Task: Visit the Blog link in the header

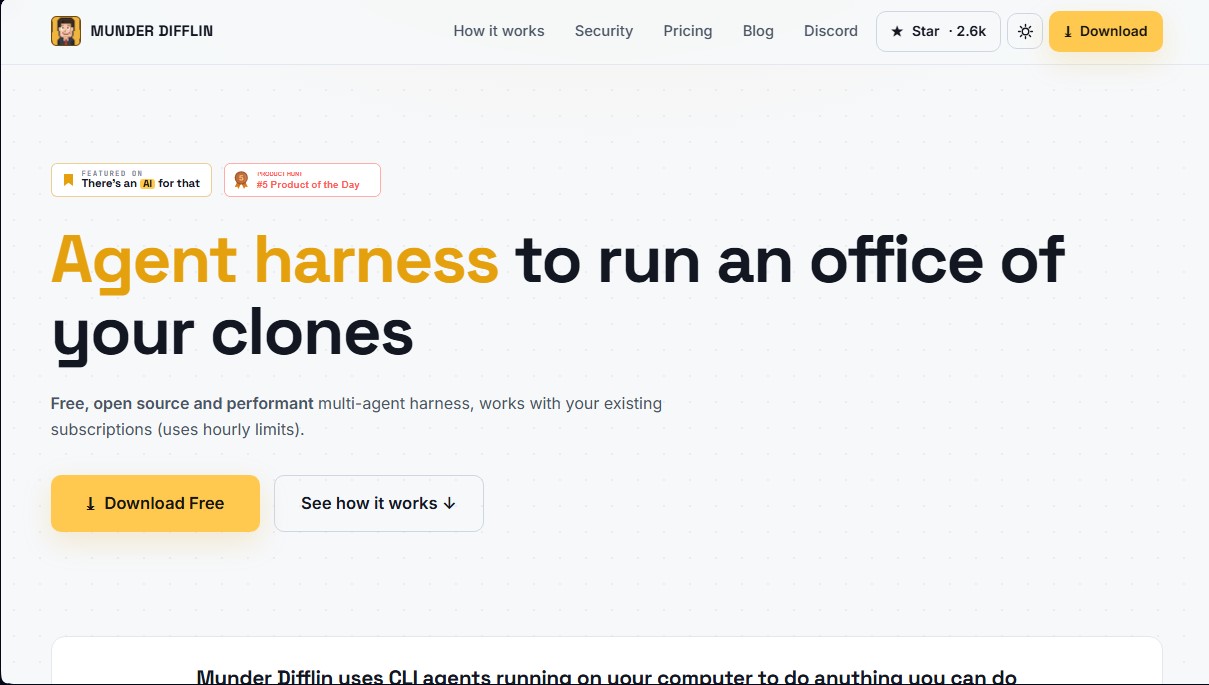Action: [x=758, y=31]
